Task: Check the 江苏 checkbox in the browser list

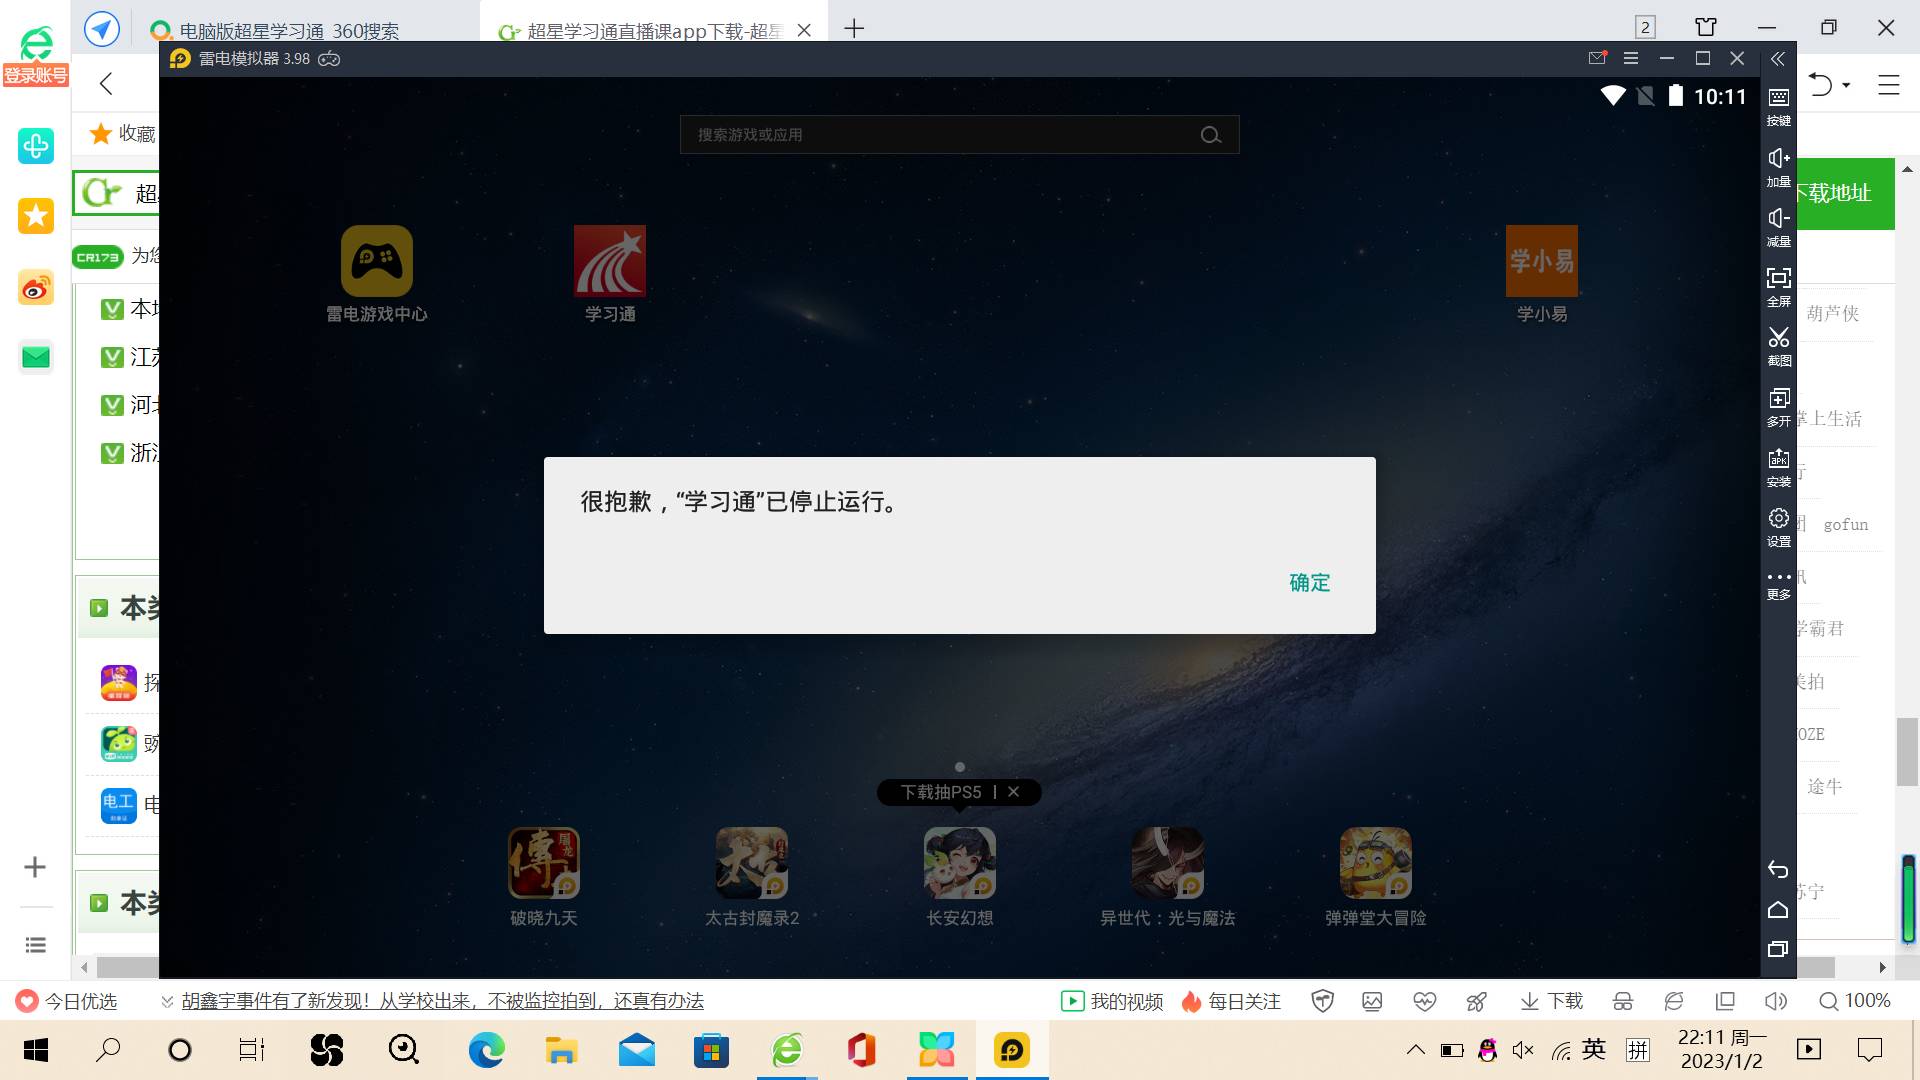Action: (112, 357)
